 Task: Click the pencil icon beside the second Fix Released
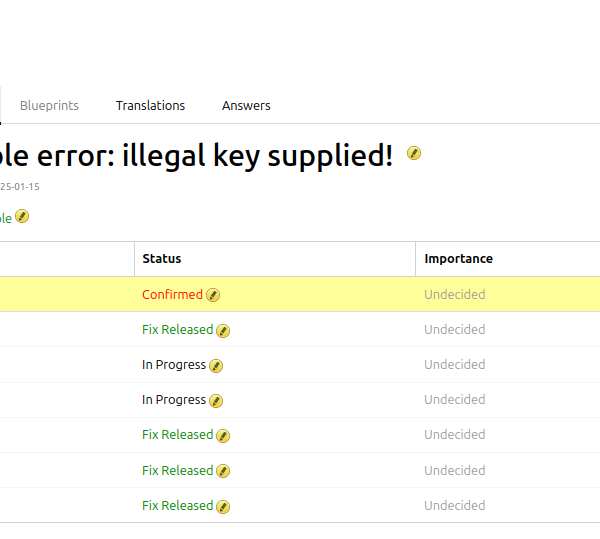click(223, 436)
